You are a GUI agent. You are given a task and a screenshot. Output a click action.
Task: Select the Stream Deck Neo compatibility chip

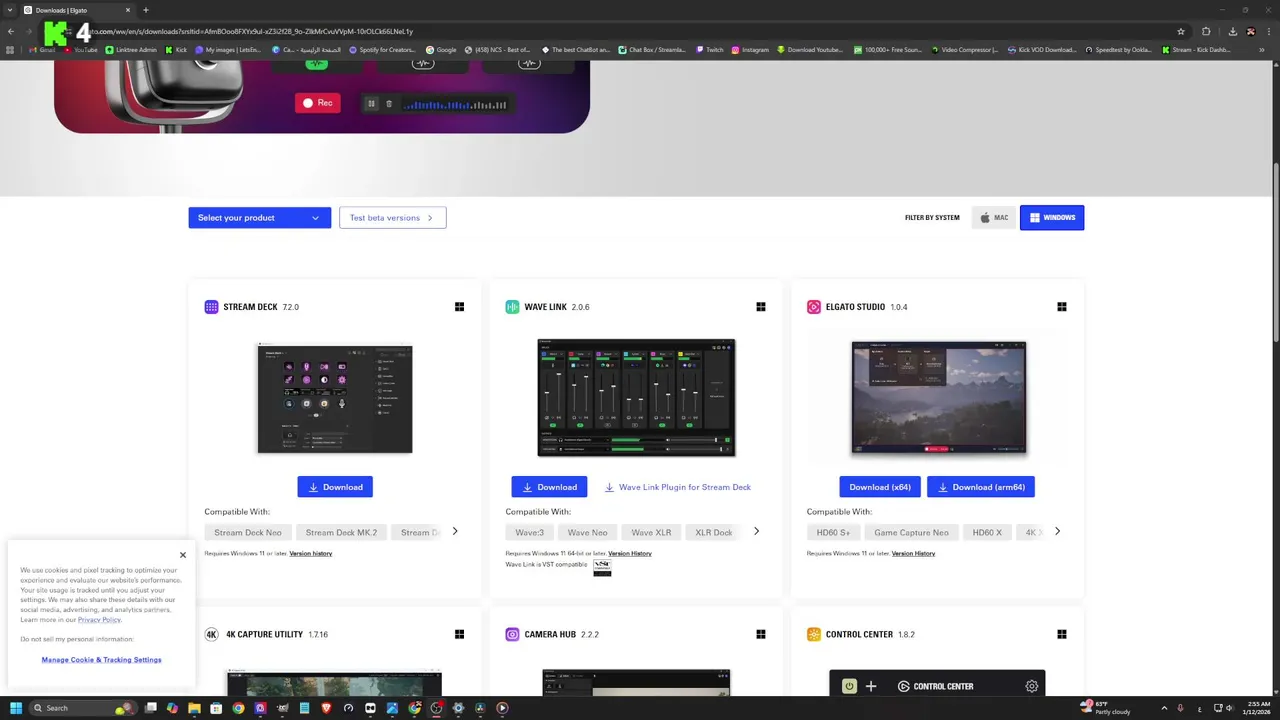point(248,532)
